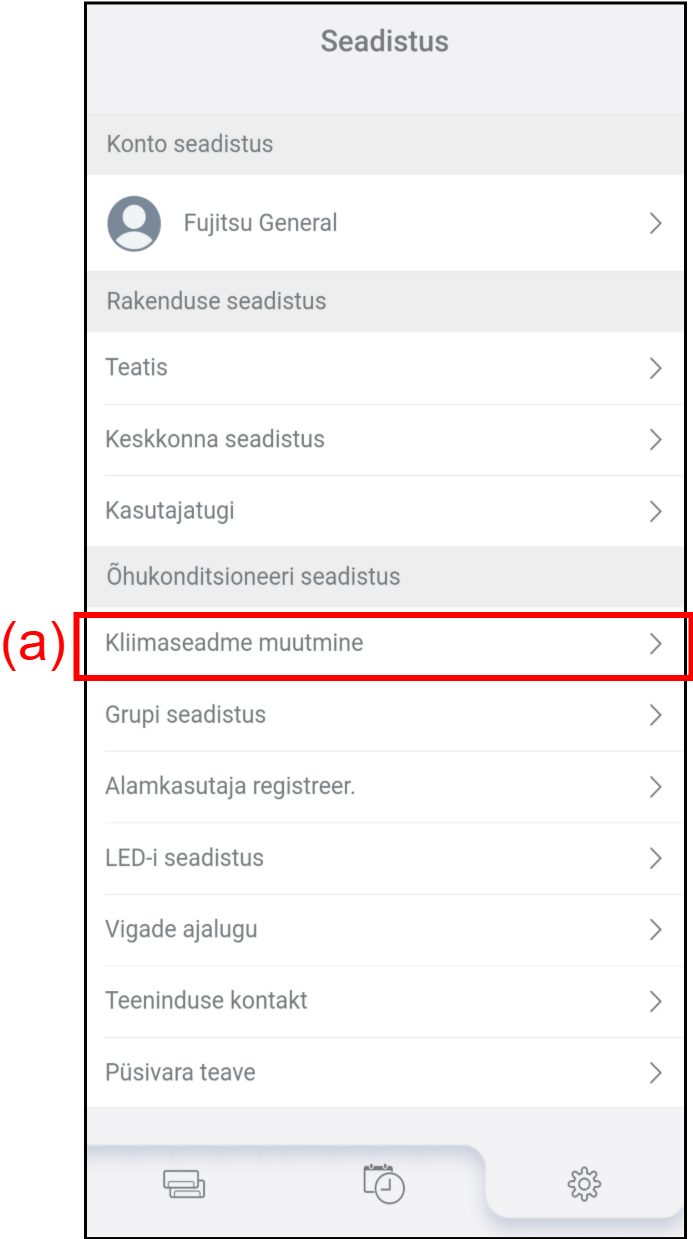Expand chevron next to Fujitsu General
Viewport: 693px width, 1239px height.
pos(656,223)
